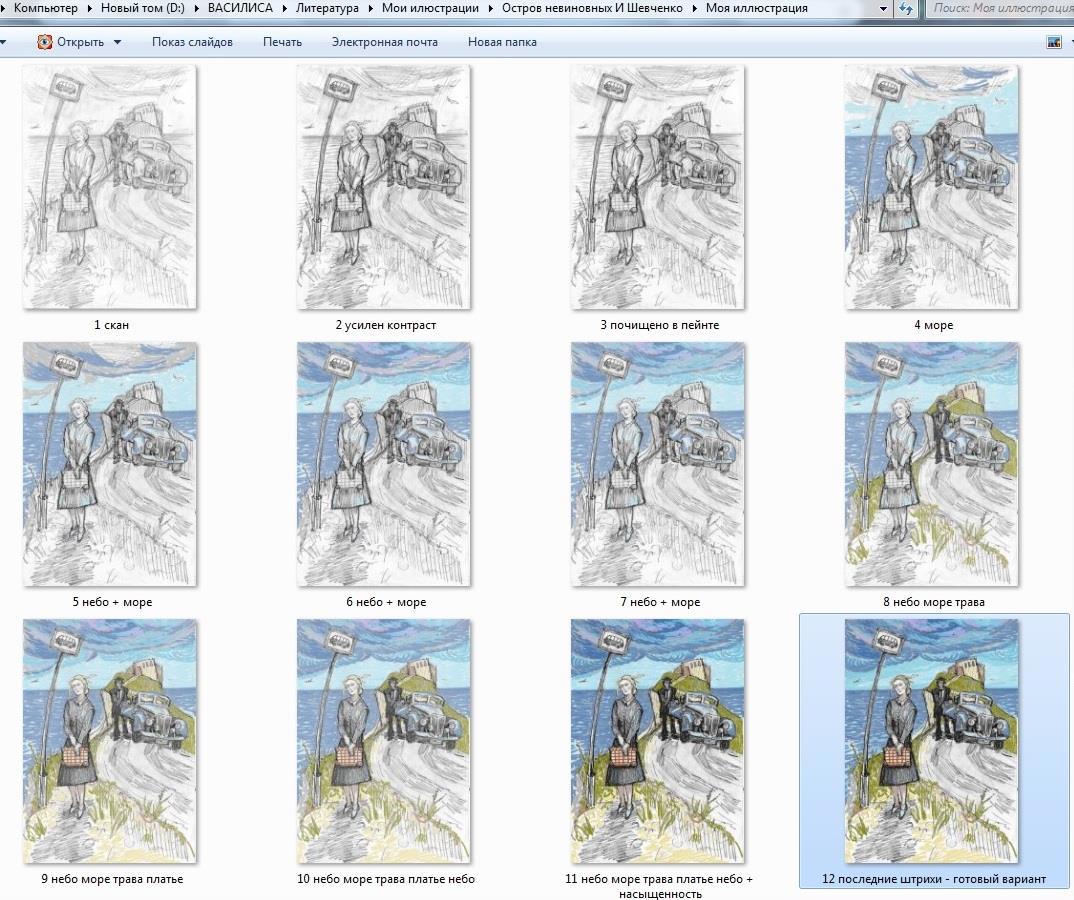
Task: Refresh the folder using address bar button
Action: coord(906,8)
